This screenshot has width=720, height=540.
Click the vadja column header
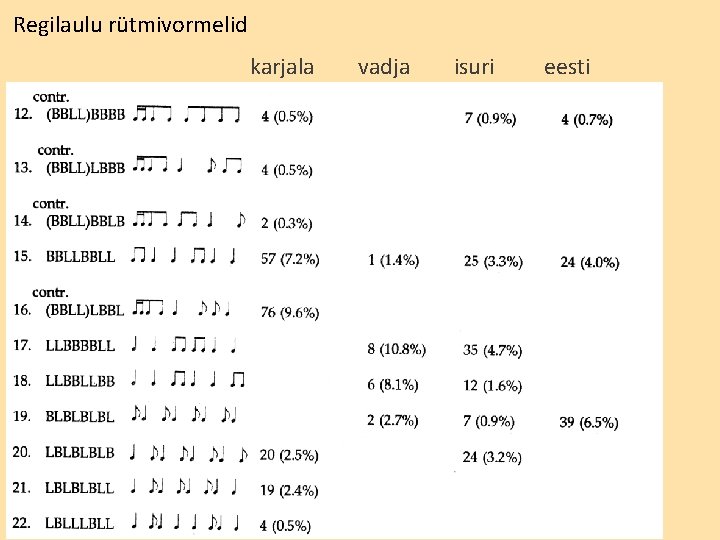(384, 67)
